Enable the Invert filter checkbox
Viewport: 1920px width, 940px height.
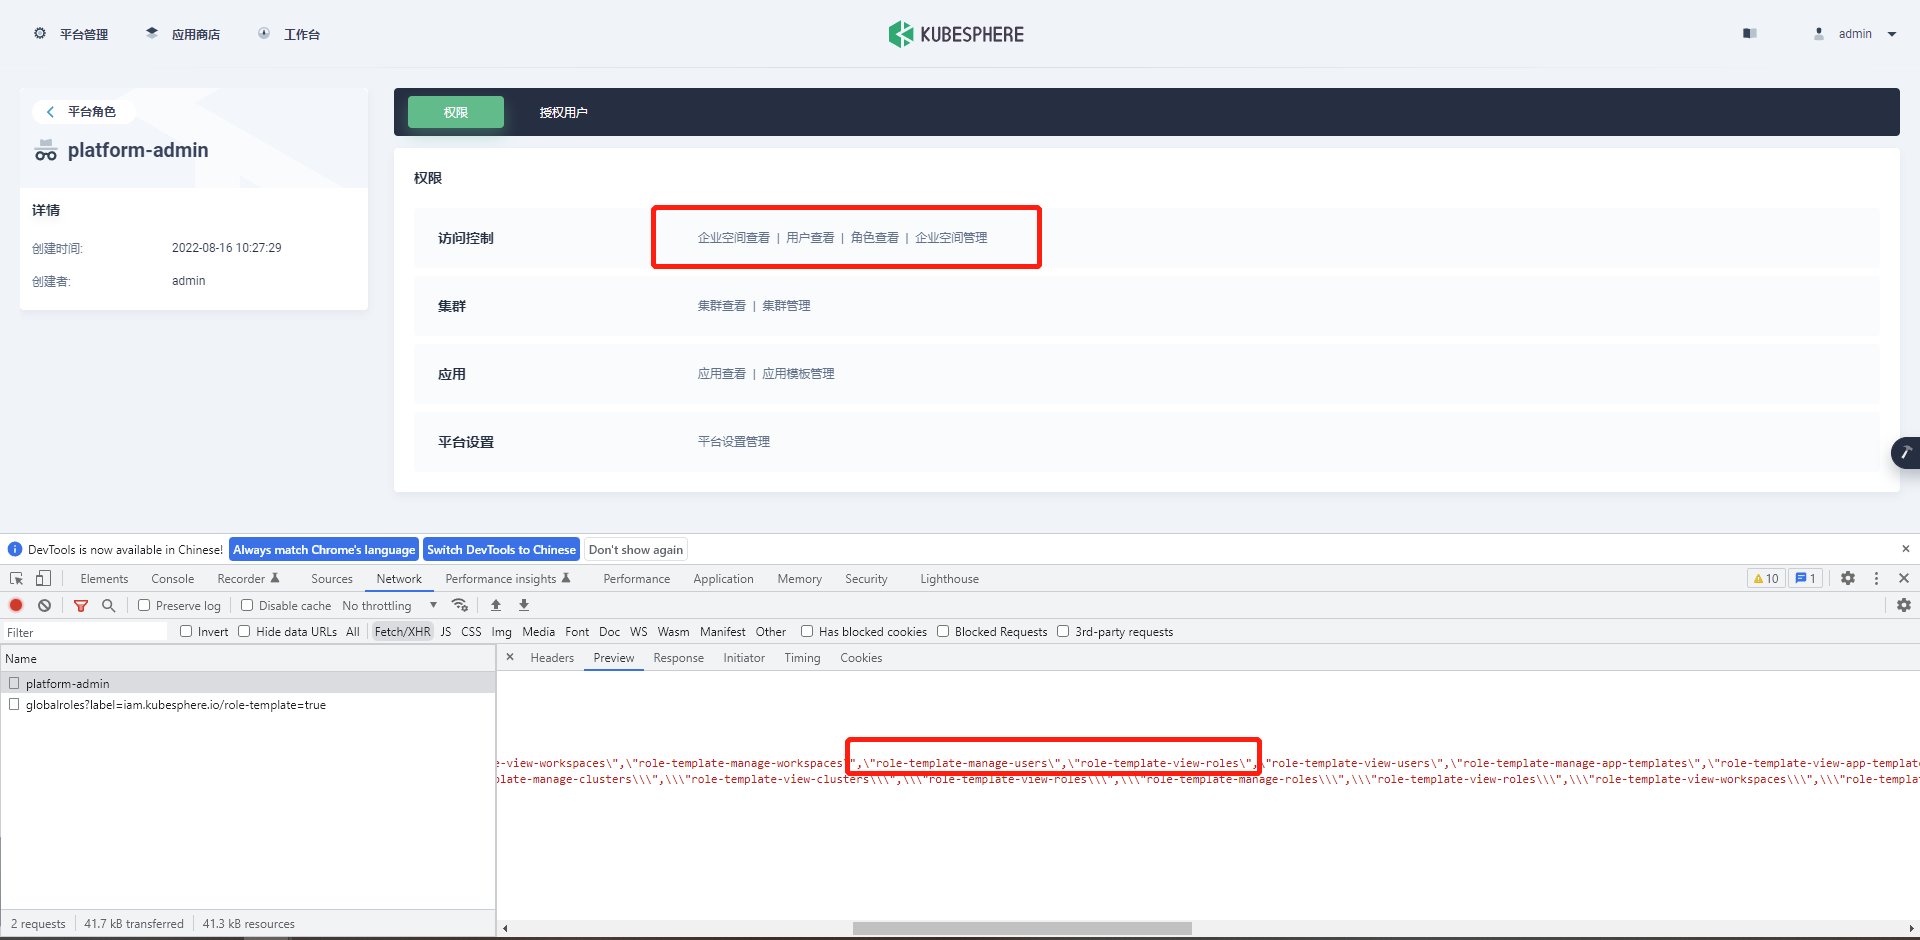pos(186,631)
